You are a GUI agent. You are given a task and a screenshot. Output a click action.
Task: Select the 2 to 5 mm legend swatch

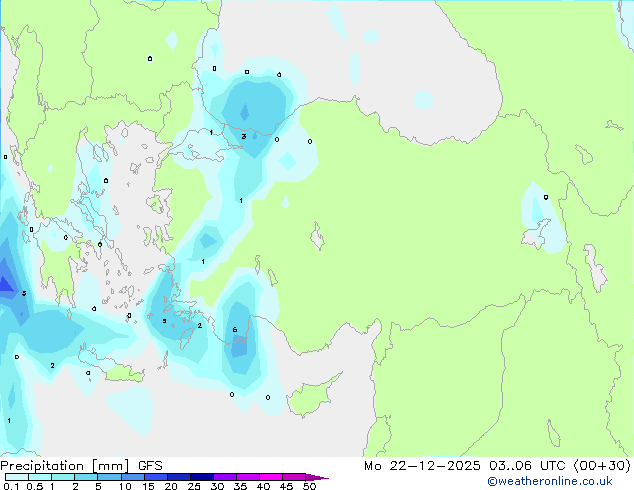click(x=86, y=477)
